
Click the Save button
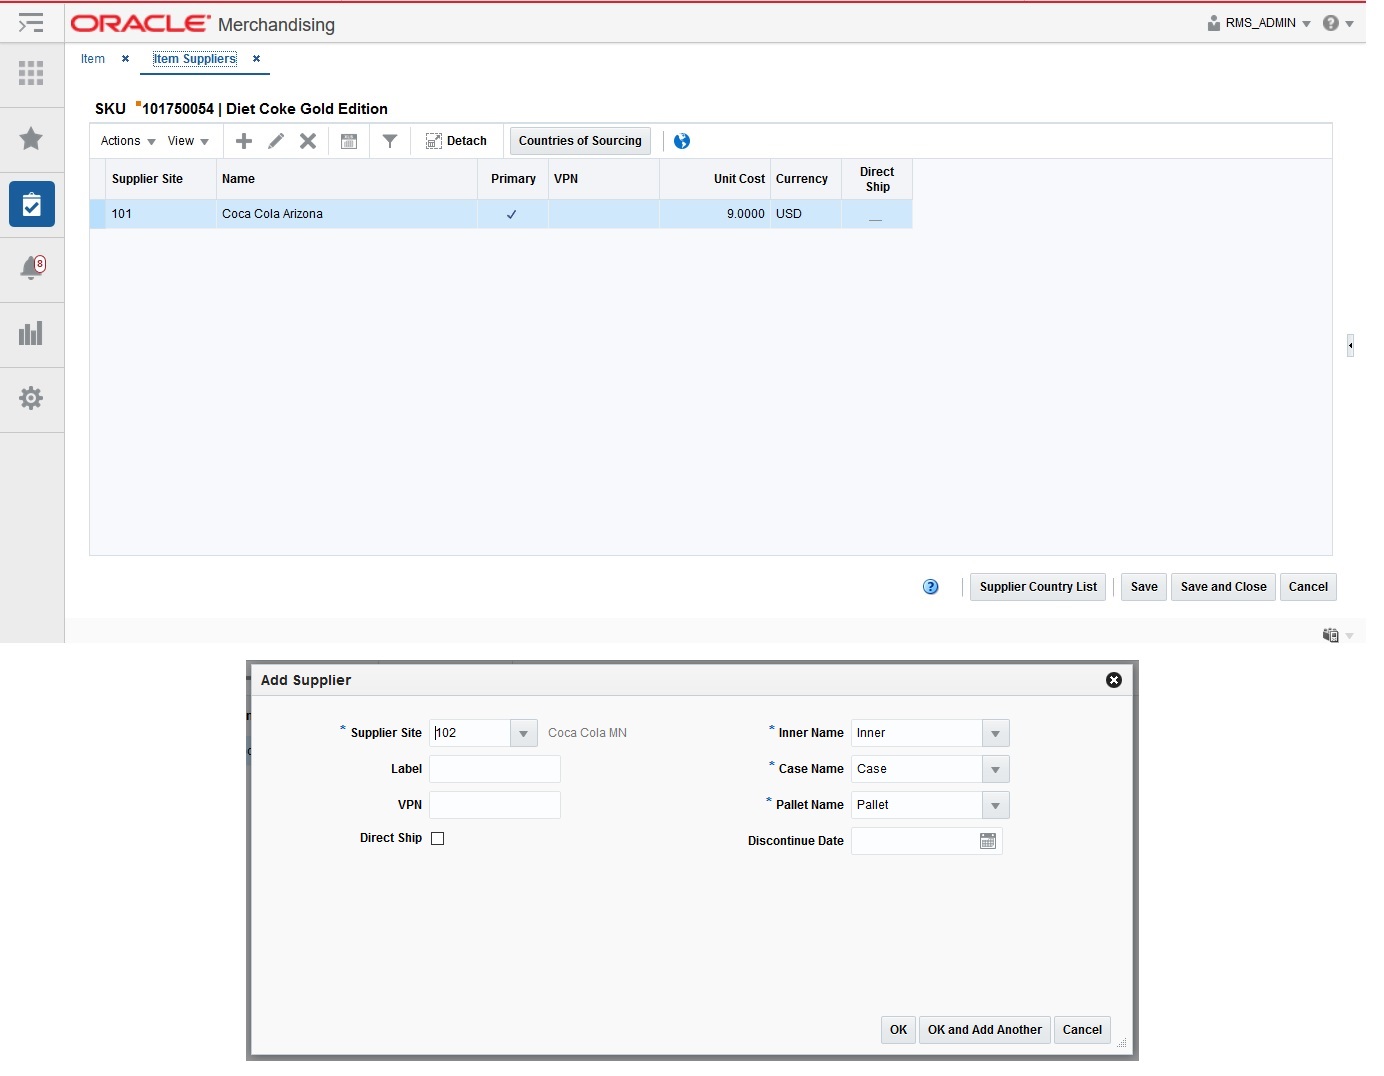pos(1144,587)
